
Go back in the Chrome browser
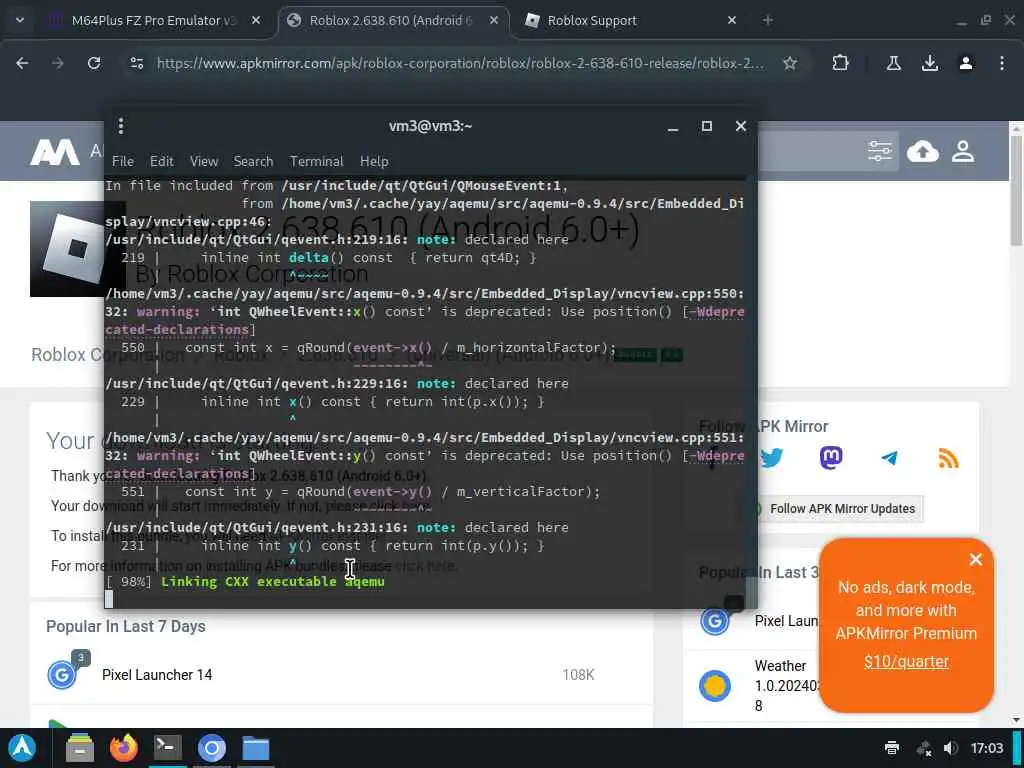click(x=22, y=63)
